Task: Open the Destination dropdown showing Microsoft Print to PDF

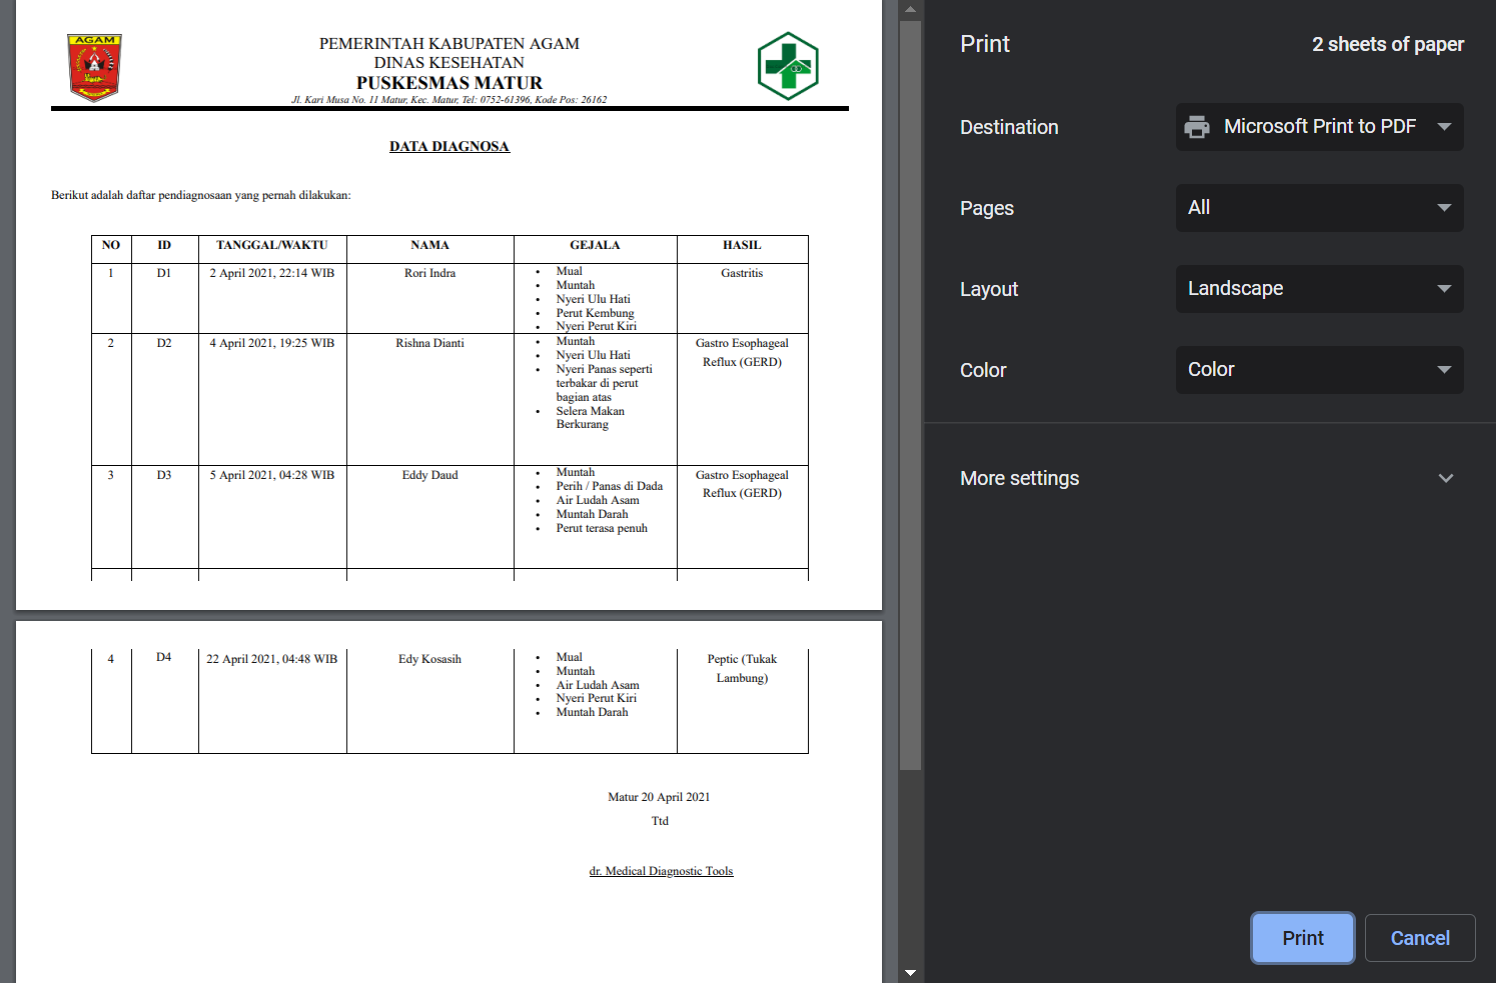Action: point(1319,127)
